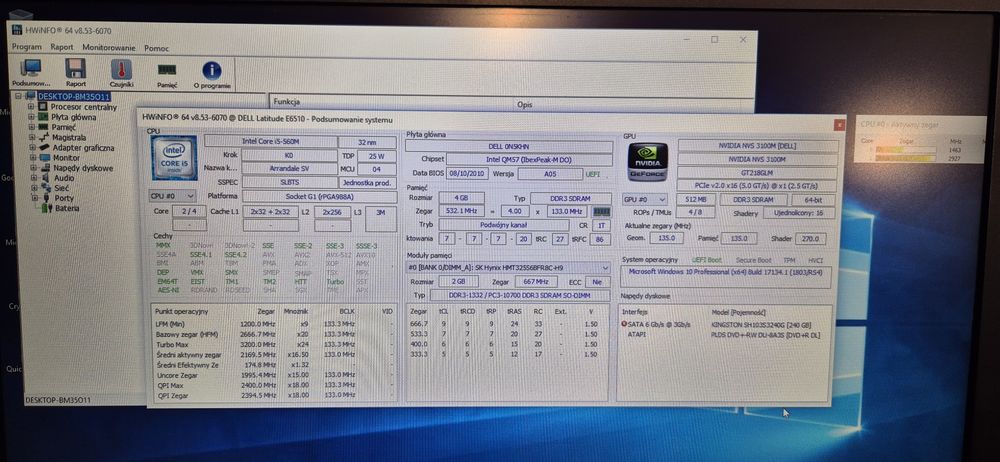The height and width of the screenshot is (462, 1000).
Task: Click the DDR3-1332 / PC3-10700 module type field
Action: click(520, 295)
